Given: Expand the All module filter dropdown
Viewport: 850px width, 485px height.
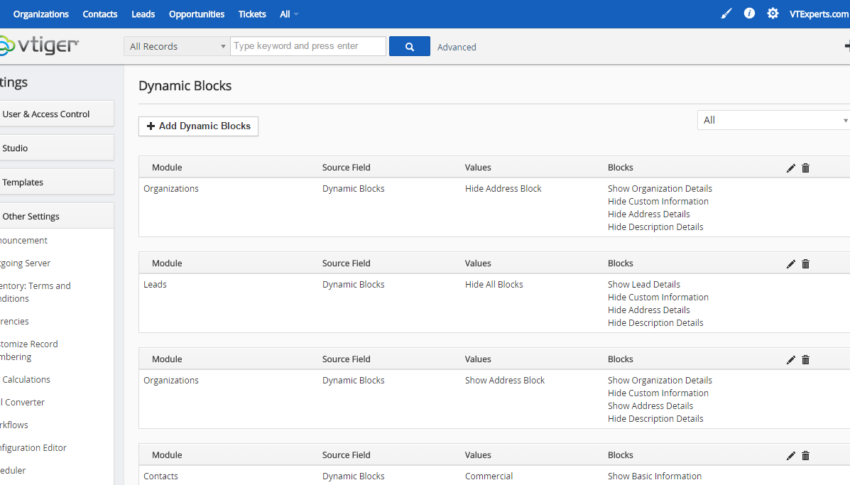Looking at the screenshot, I should tap(774, 120).
